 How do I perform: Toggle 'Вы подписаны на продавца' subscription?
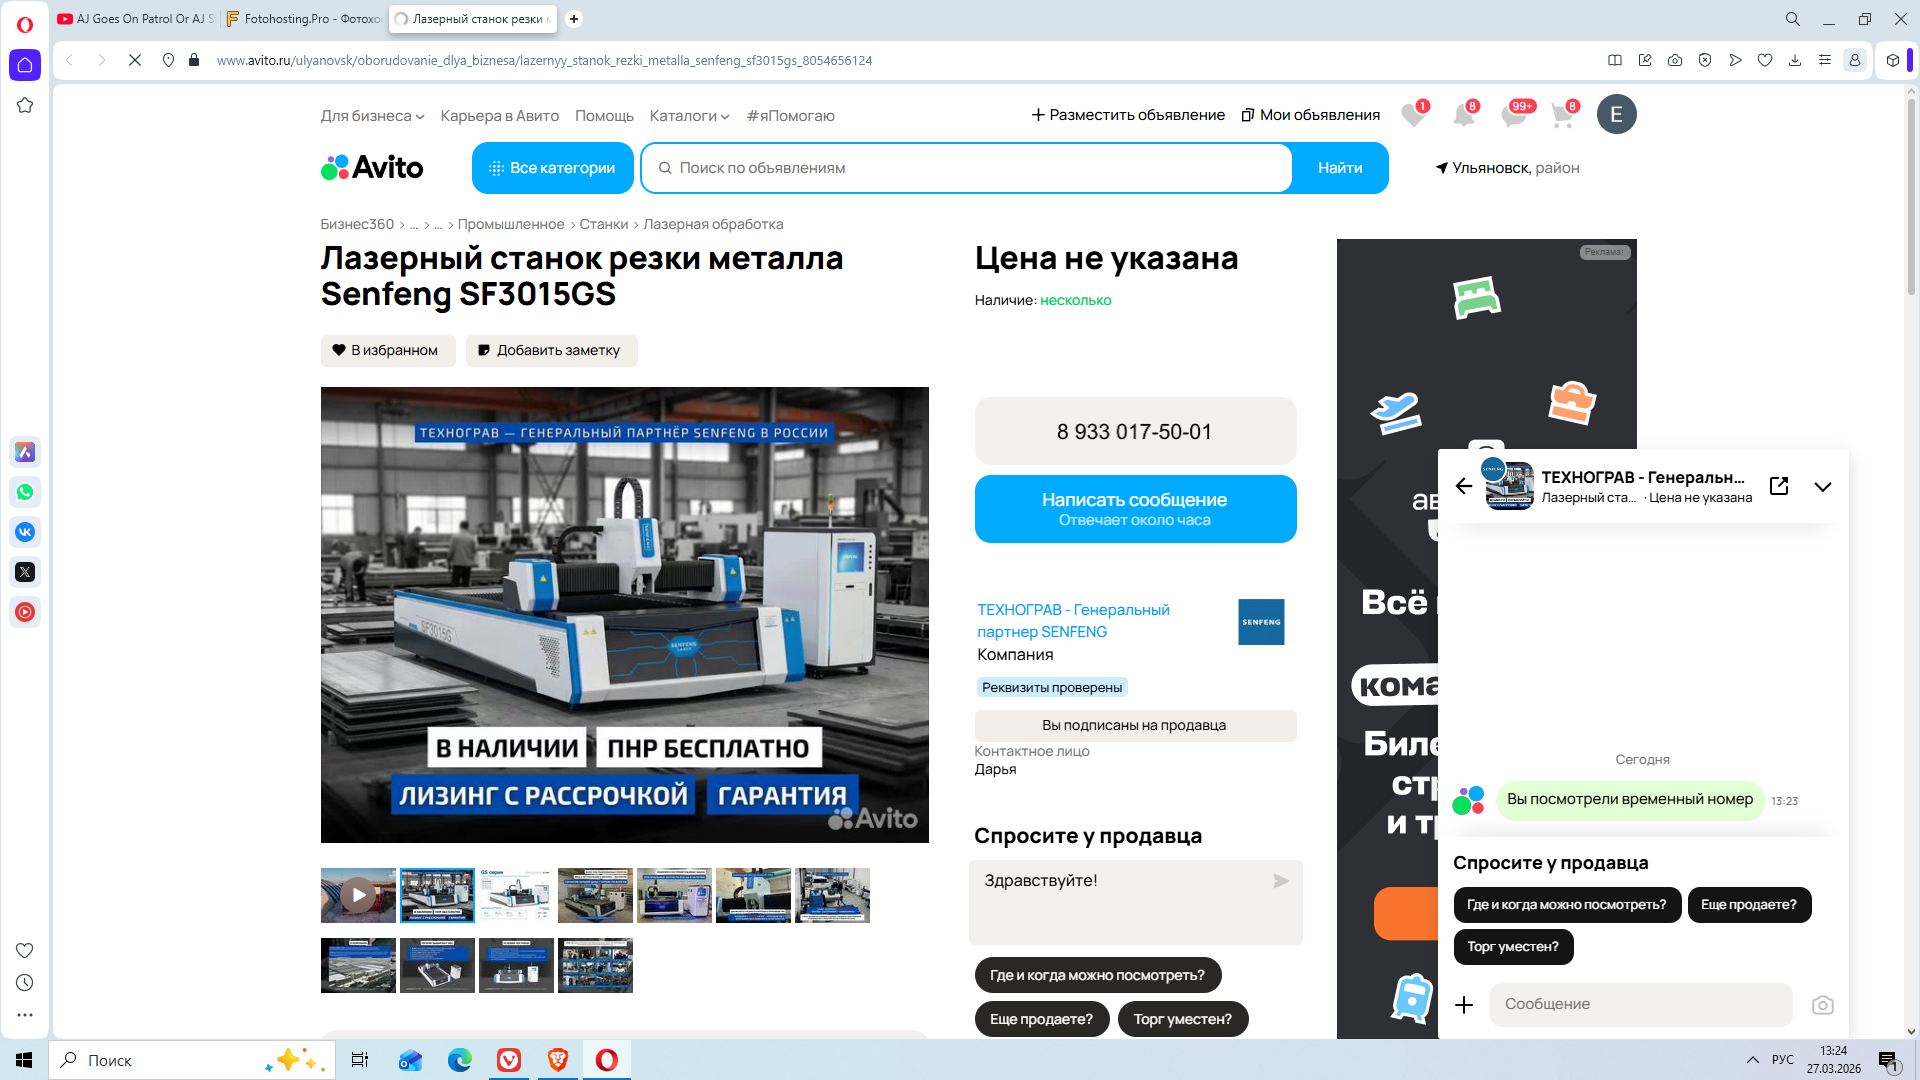(x=1134, y=725)
